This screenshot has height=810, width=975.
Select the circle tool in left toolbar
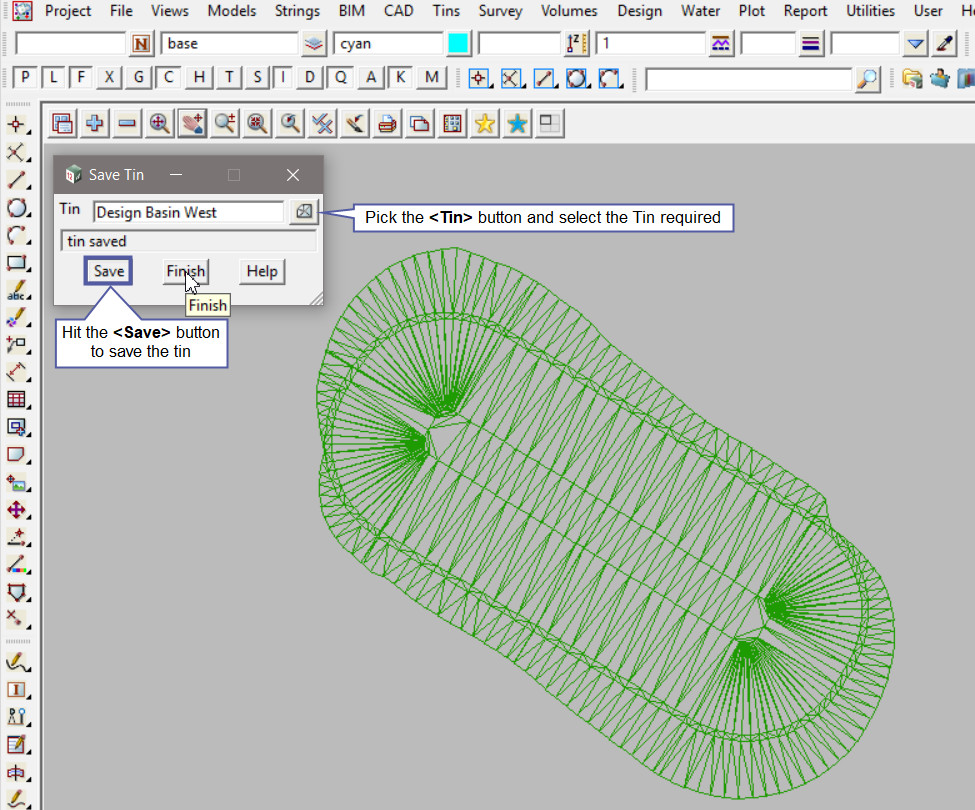17,208
